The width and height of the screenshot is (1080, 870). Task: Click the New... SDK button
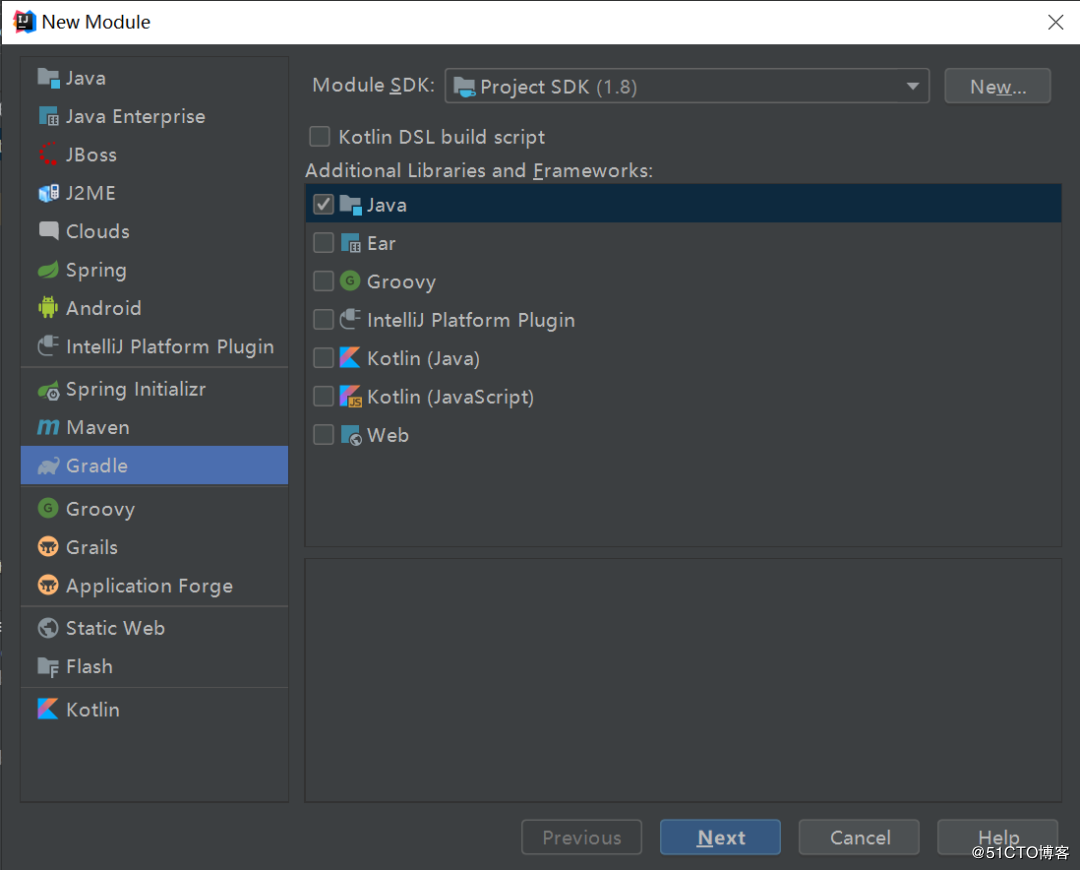(x=997, y=86)
